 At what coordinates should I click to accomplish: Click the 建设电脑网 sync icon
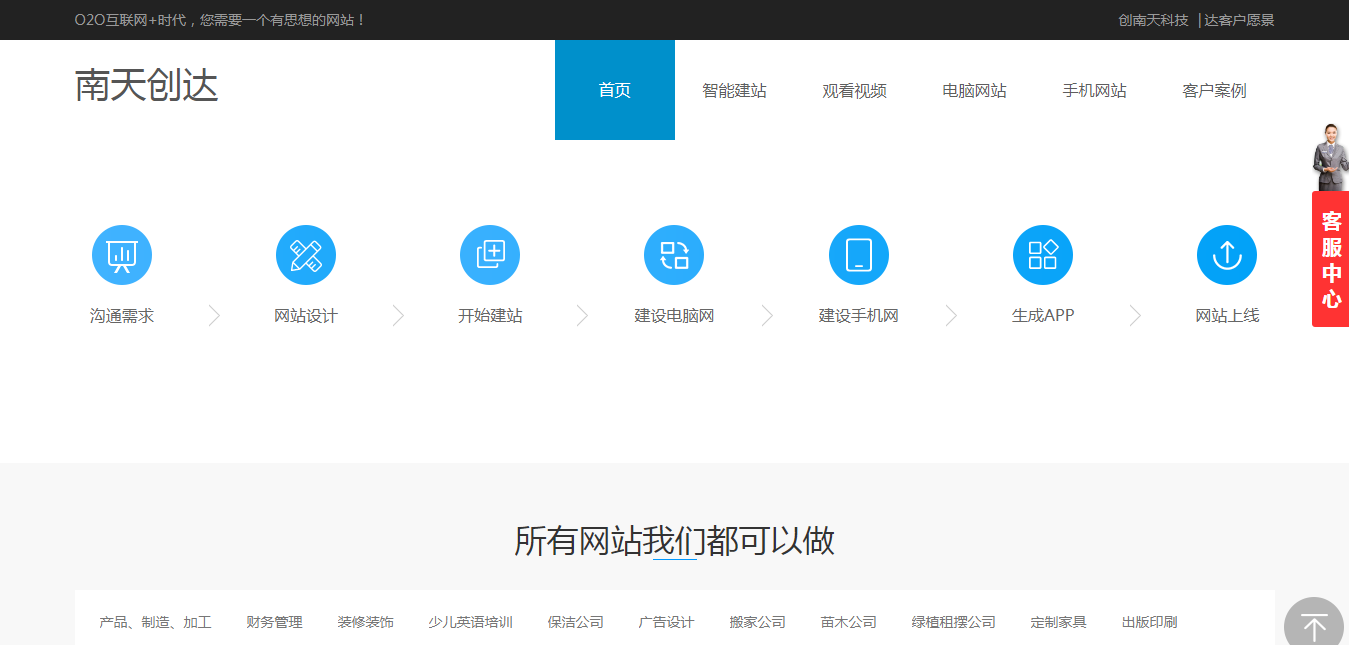(x=673, y=254)
